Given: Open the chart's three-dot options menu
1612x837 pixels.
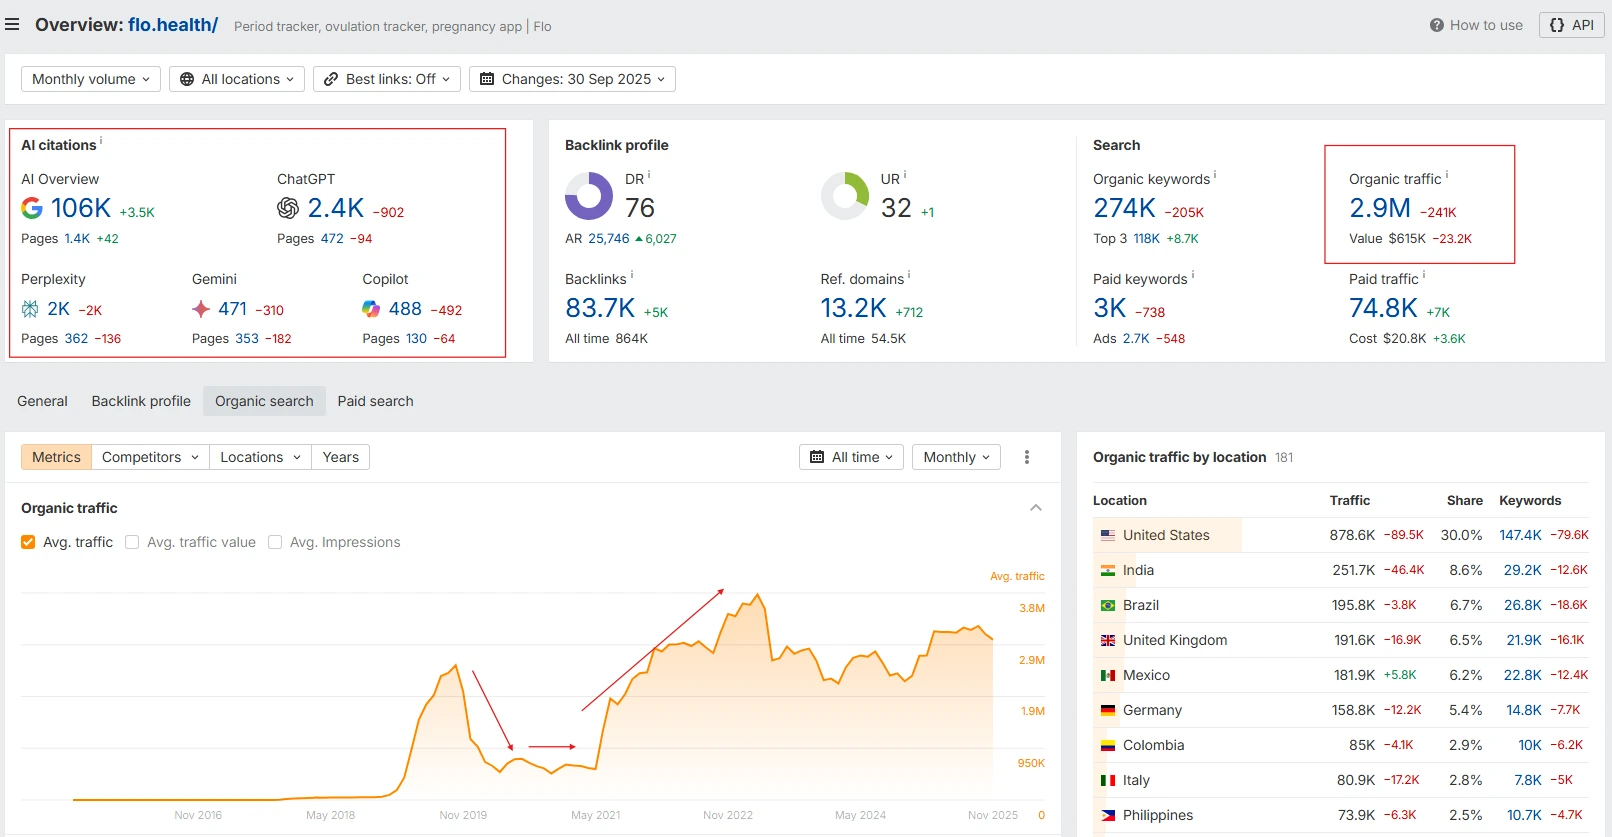Looking at the screenshot, I should pyautogui.click(x=1026, y=457).
